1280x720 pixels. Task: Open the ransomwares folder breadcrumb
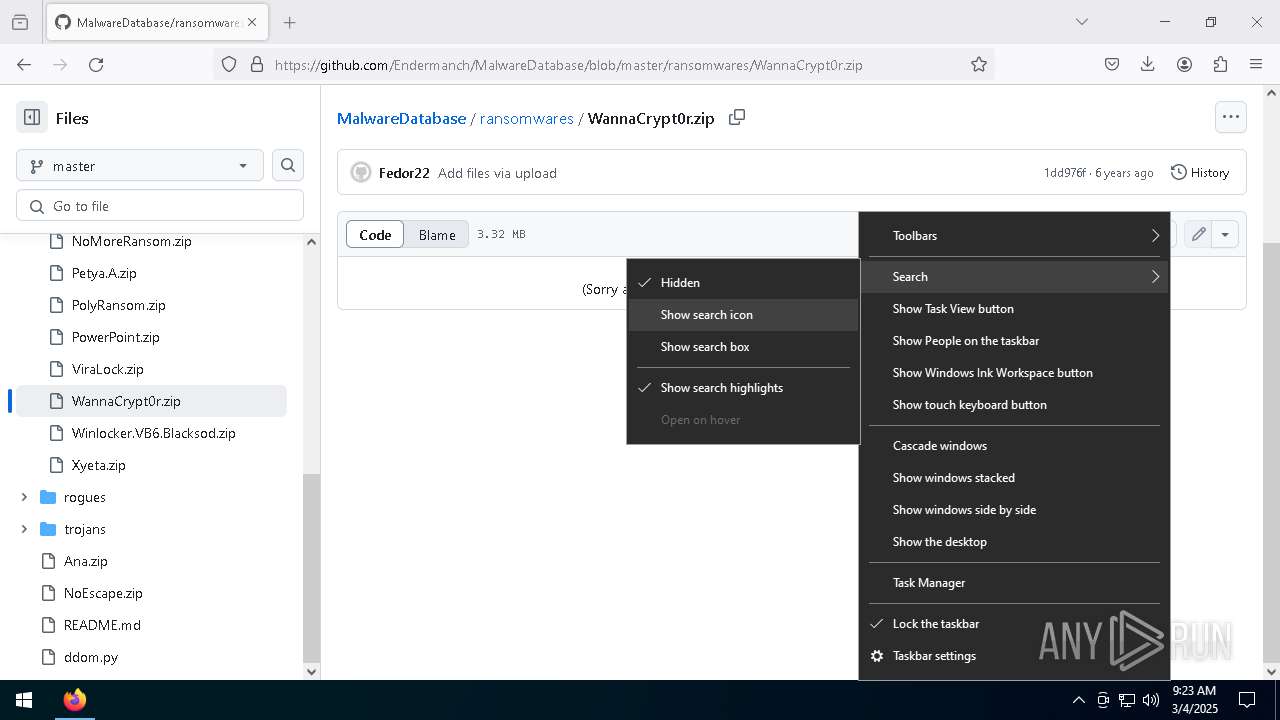click(527, 118)
